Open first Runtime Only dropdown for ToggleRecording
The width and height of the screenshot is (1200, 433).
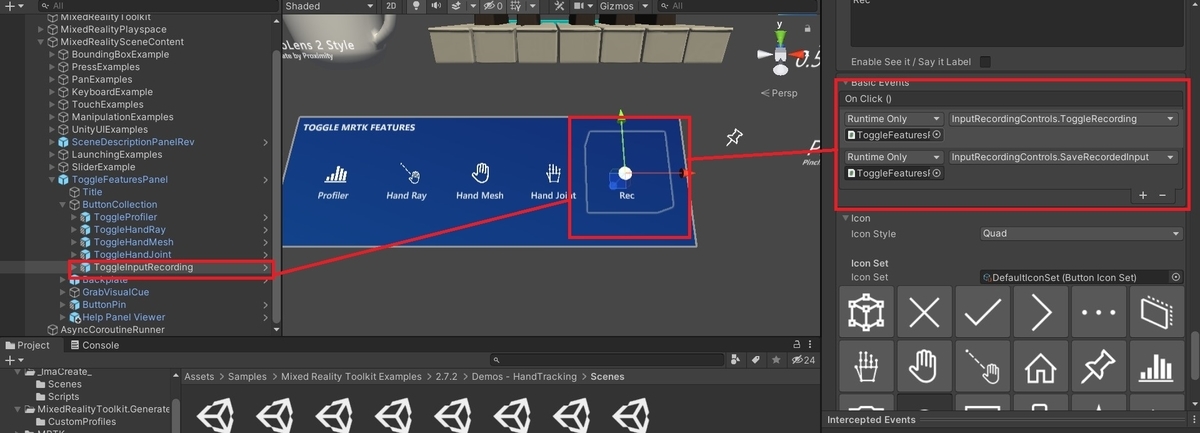click(893, 119)
